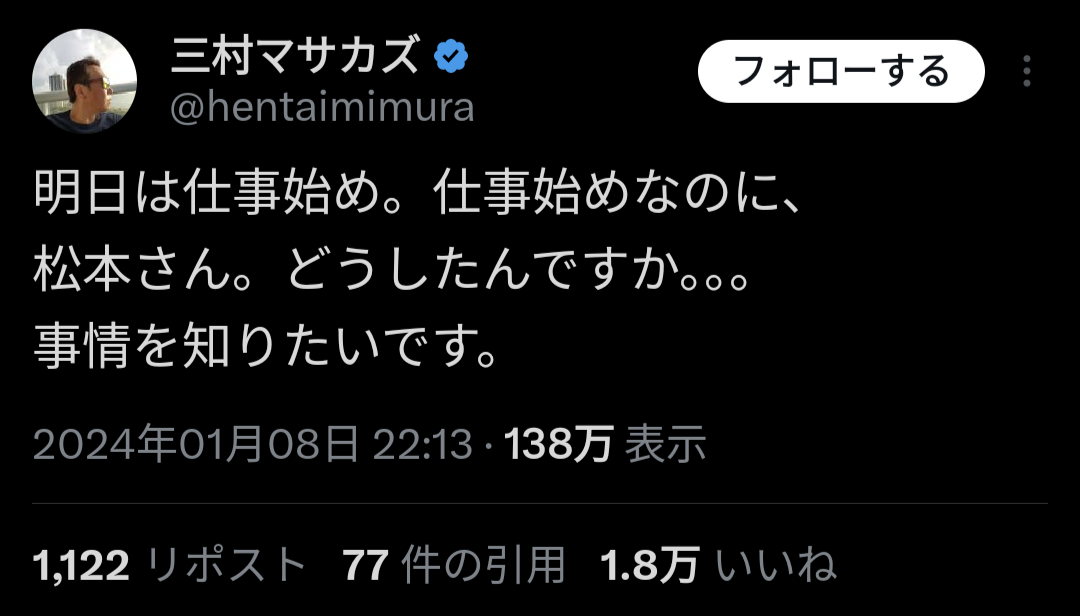Click the 138万 表示 view count
The height and width of the screenshot is (616, 1080).
click(605, 444)
